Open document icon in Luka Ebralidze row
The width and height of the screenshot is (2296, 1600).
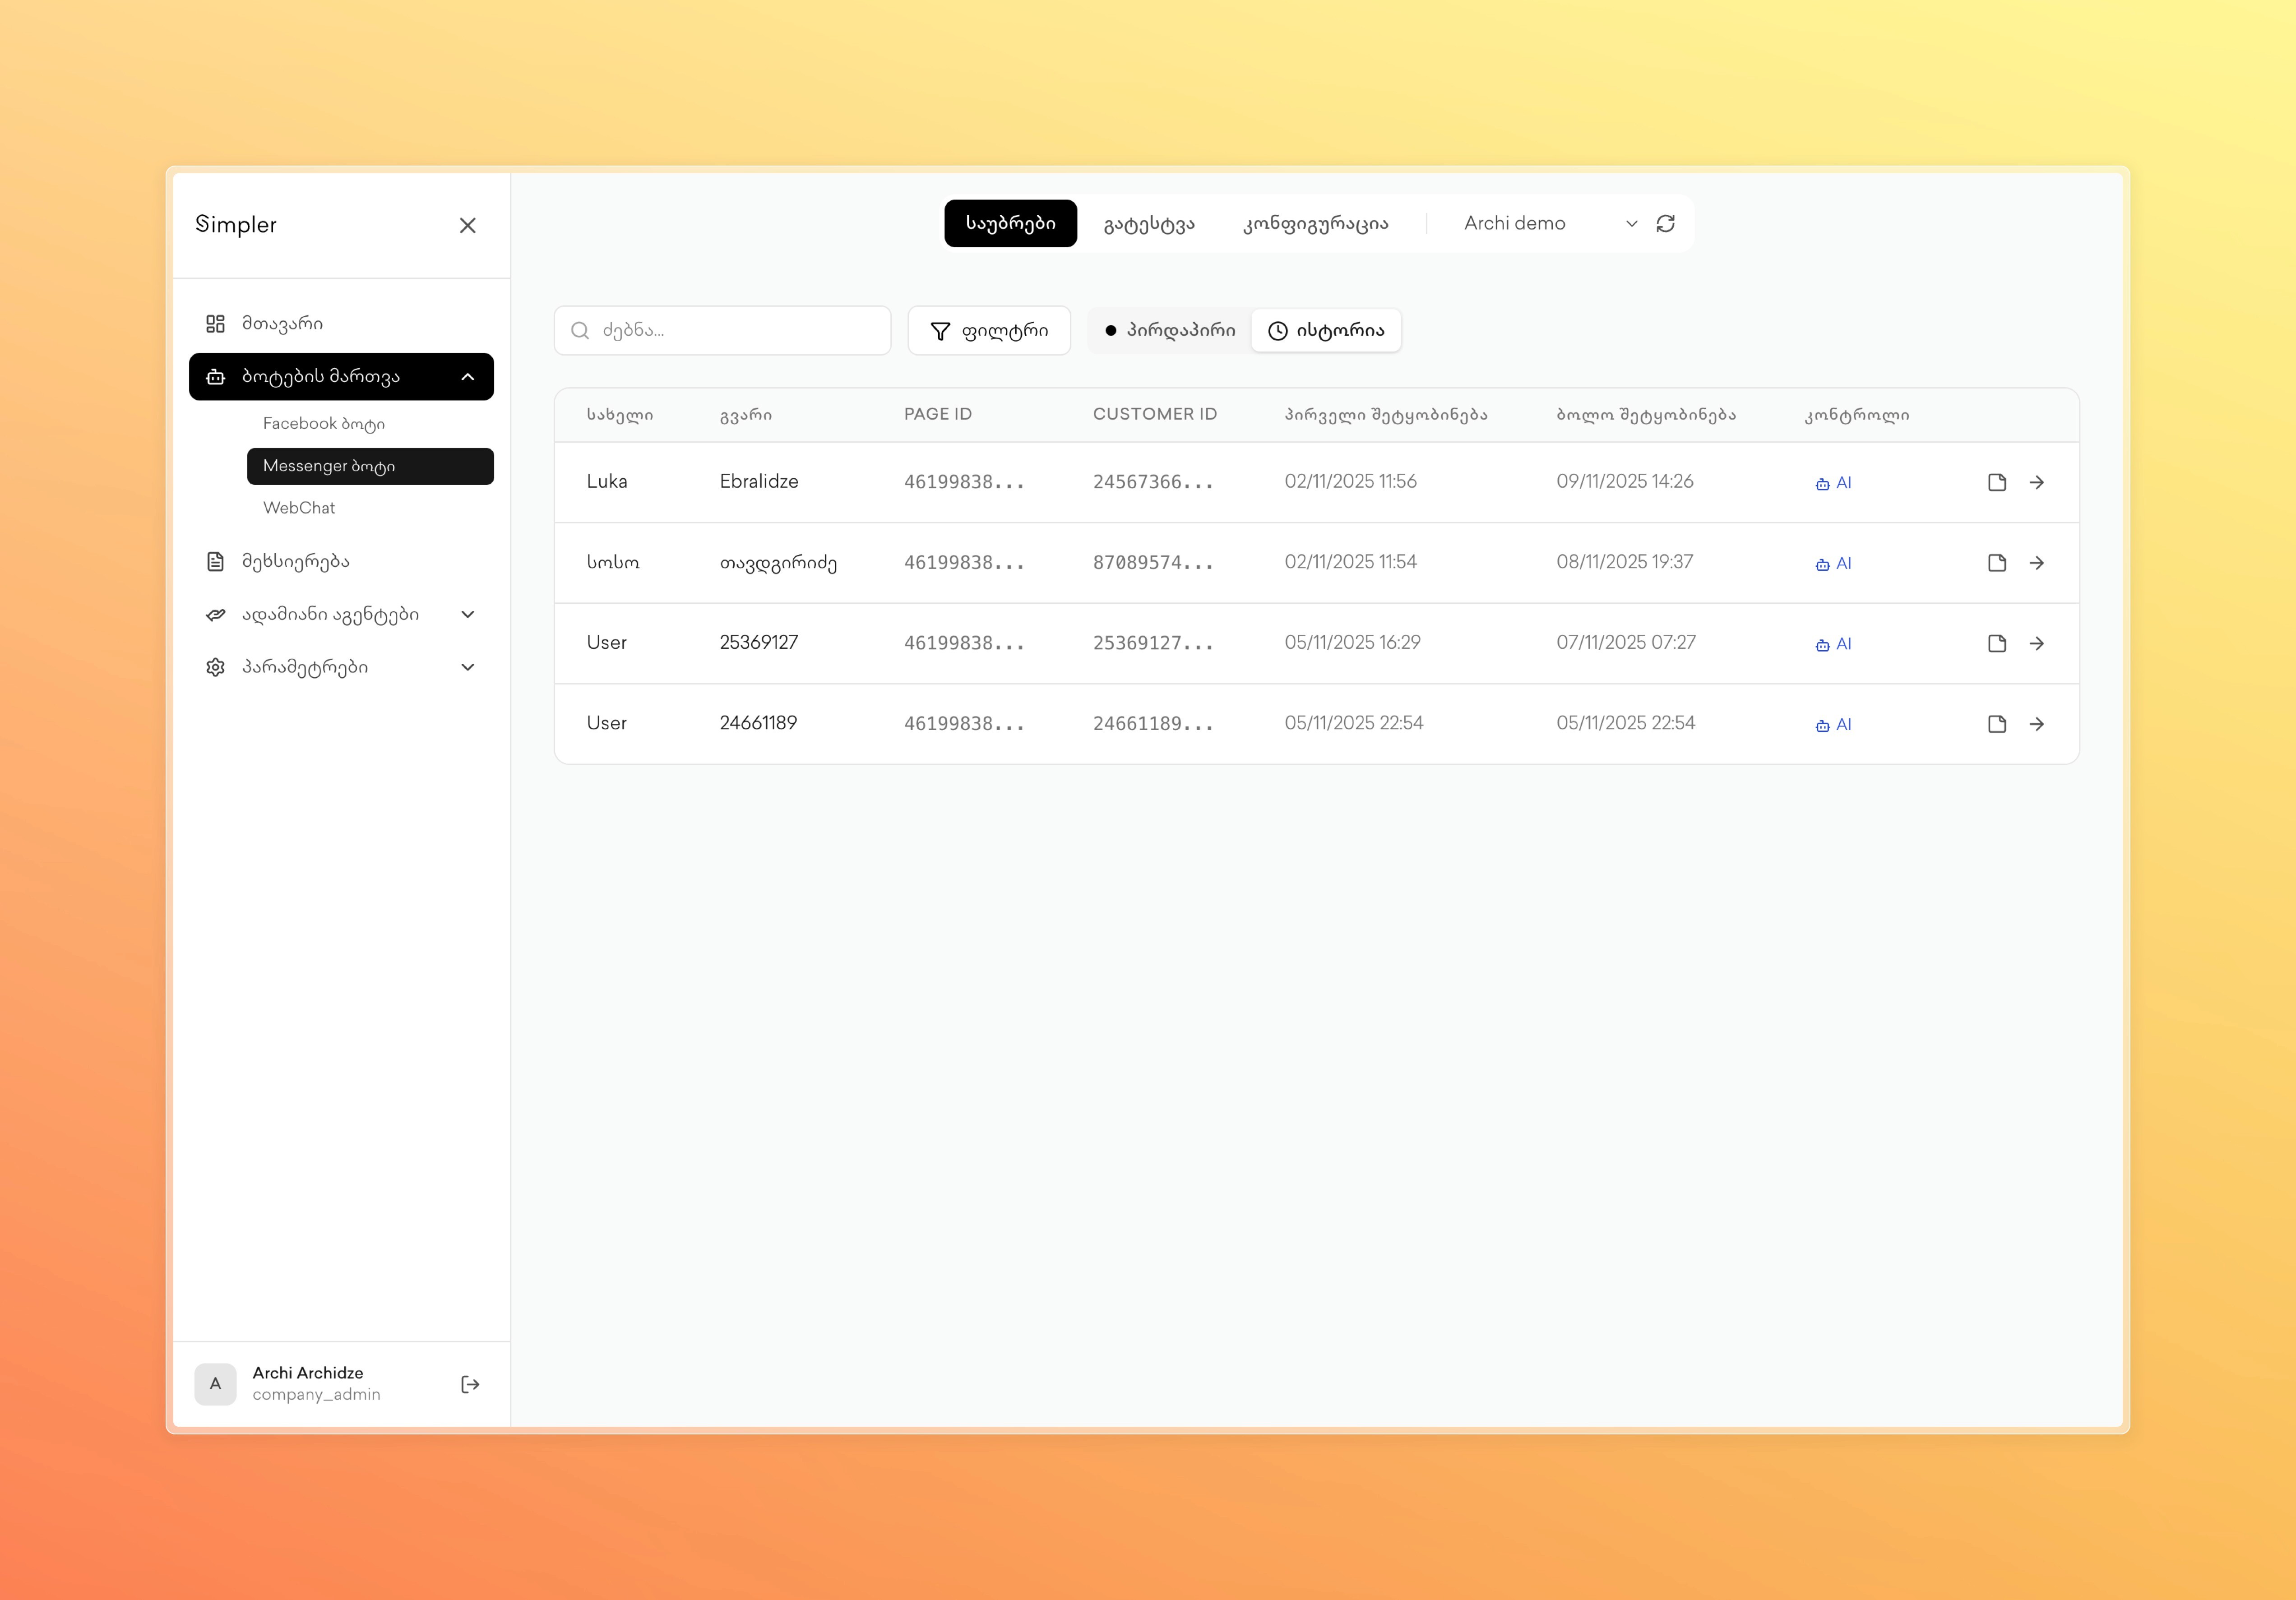coord(1996,483)
